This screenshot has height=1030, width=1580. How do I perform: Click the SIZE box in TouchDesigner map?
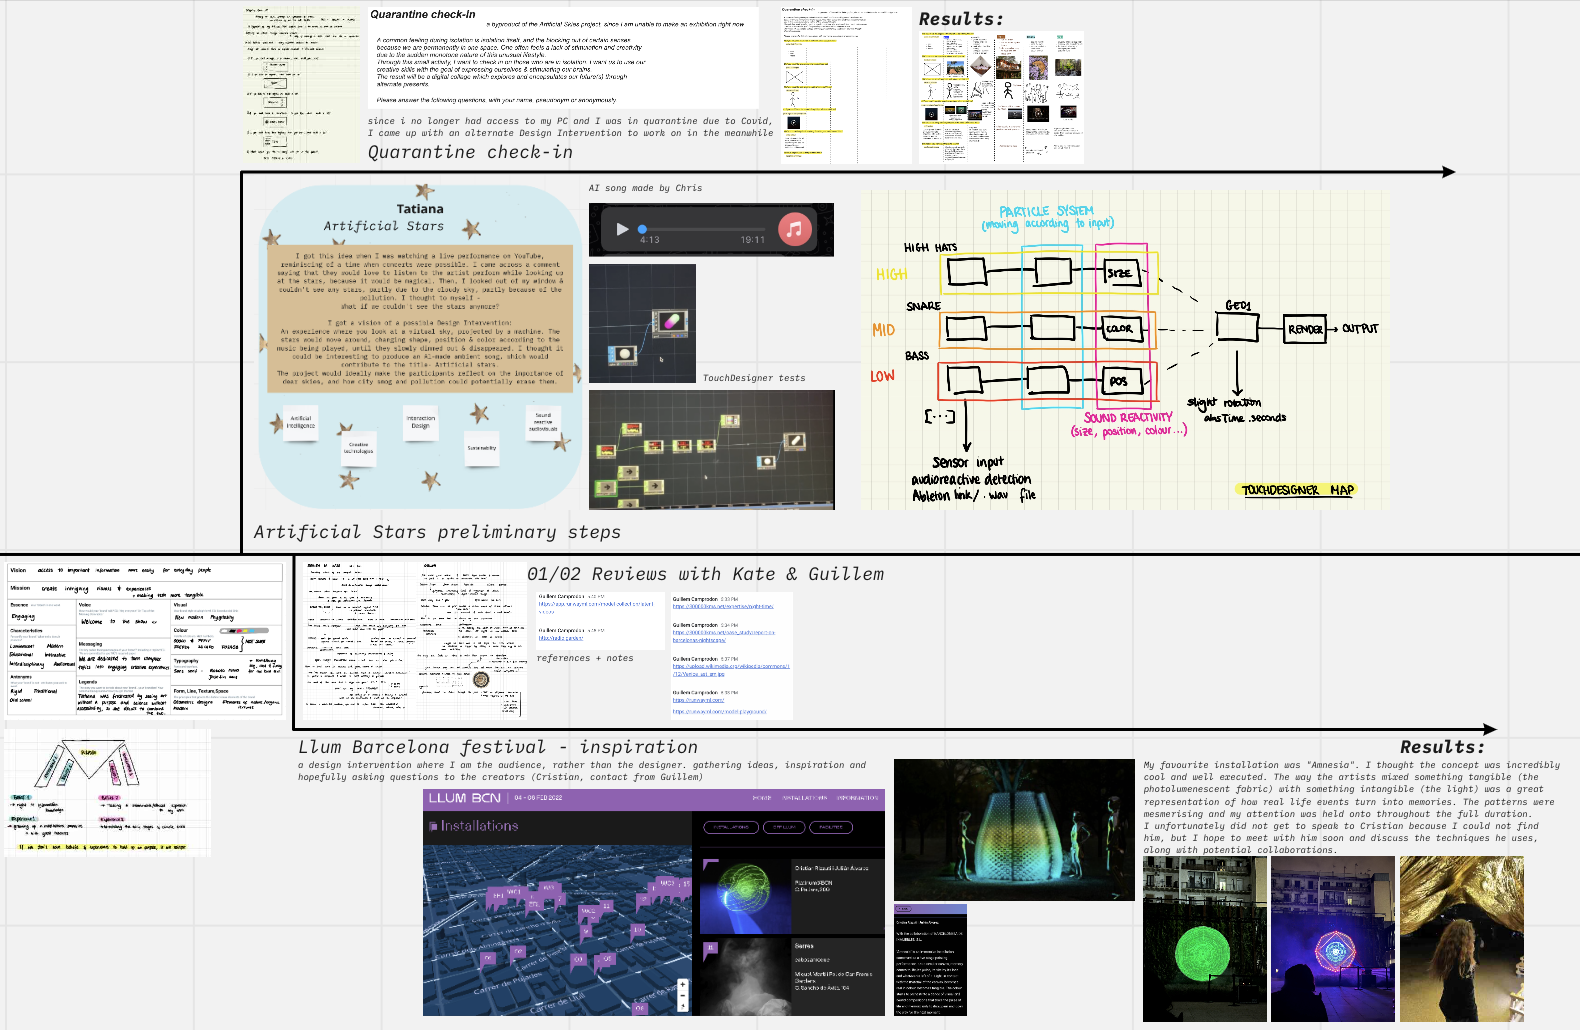[1121, 272]
